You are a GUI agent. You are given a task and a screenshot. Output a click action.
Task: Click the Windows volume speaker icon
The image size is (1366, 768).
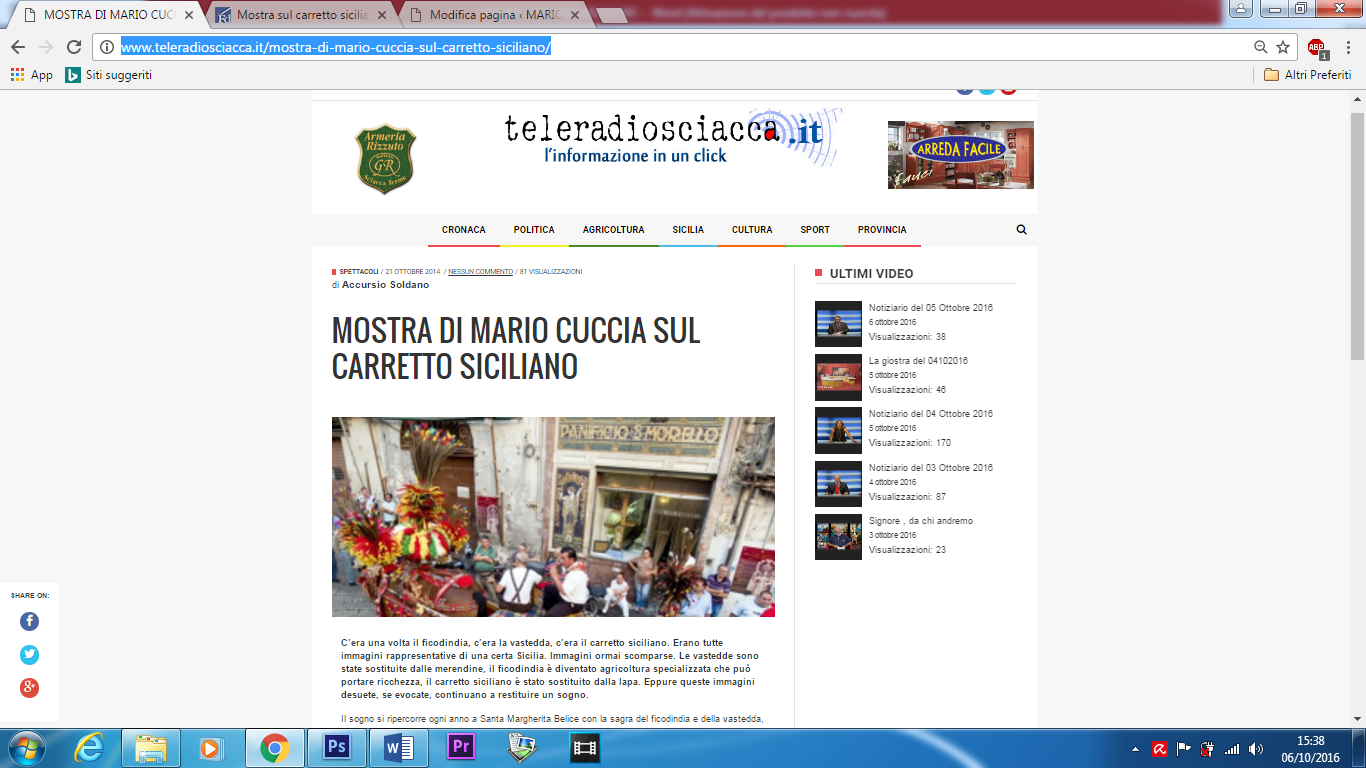pyautogui.click(x=1255, y=748)
